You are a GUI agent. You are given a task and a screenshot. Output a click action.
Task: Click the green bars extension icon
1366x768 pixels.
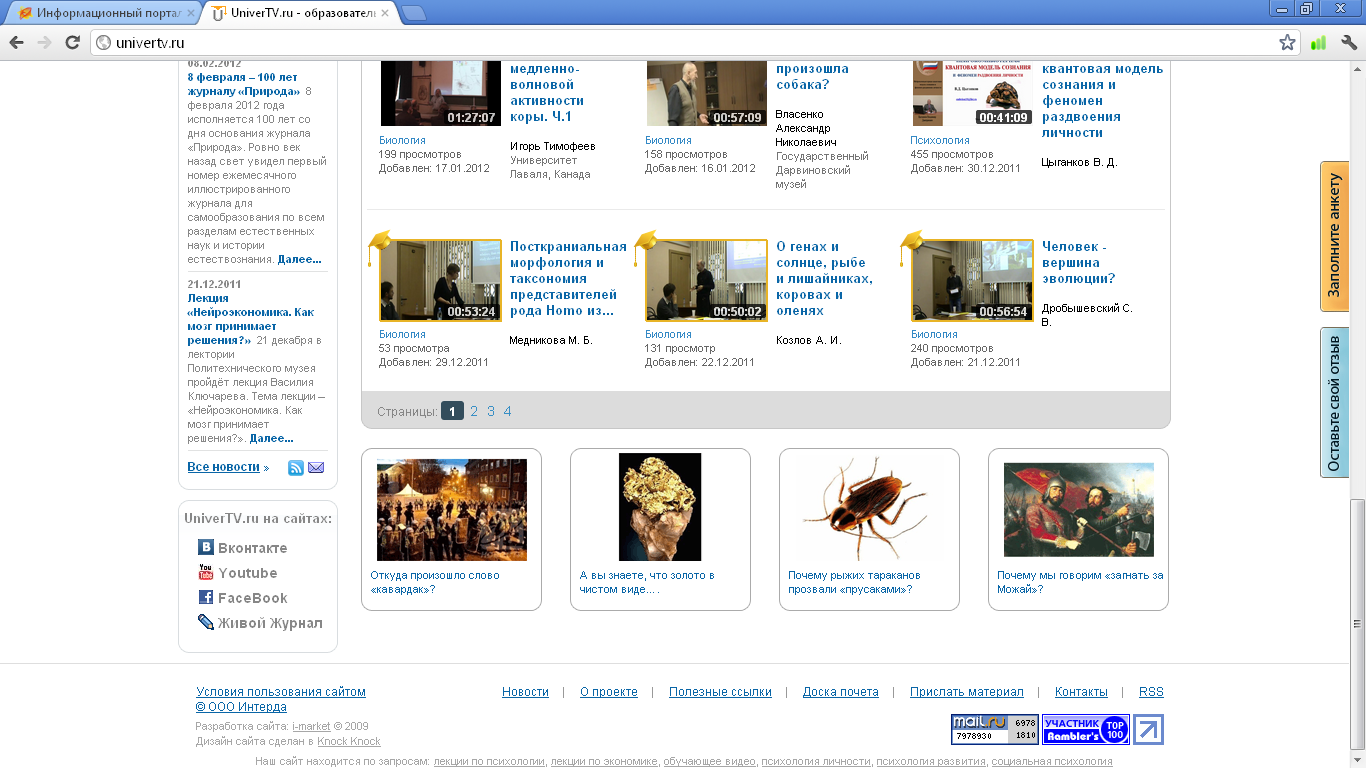tap(1318, 43)
